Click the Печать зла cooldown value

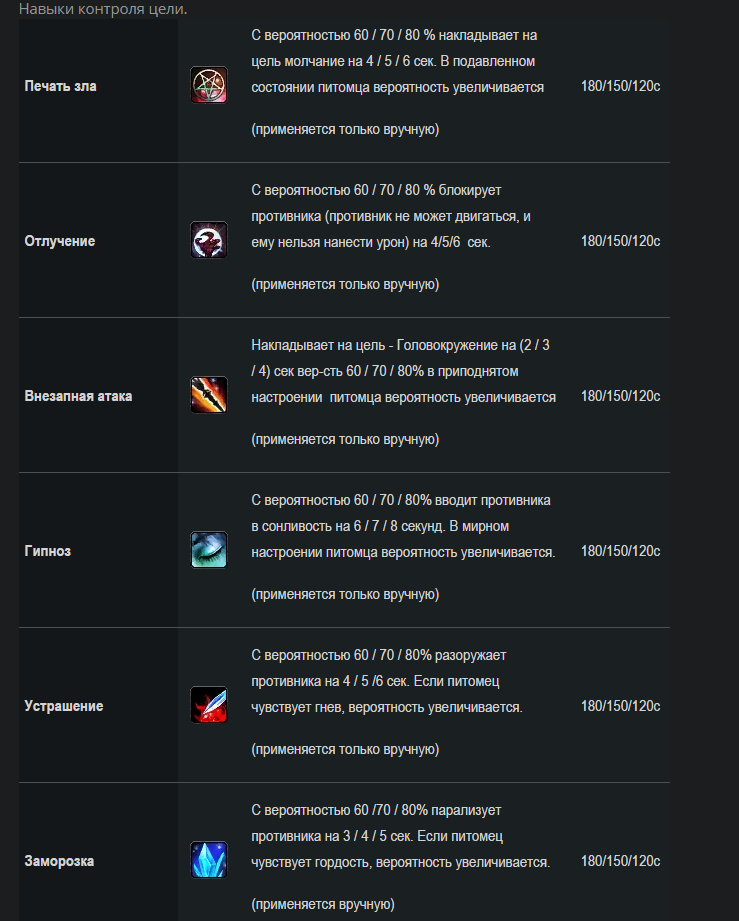(x=620, y=86)
